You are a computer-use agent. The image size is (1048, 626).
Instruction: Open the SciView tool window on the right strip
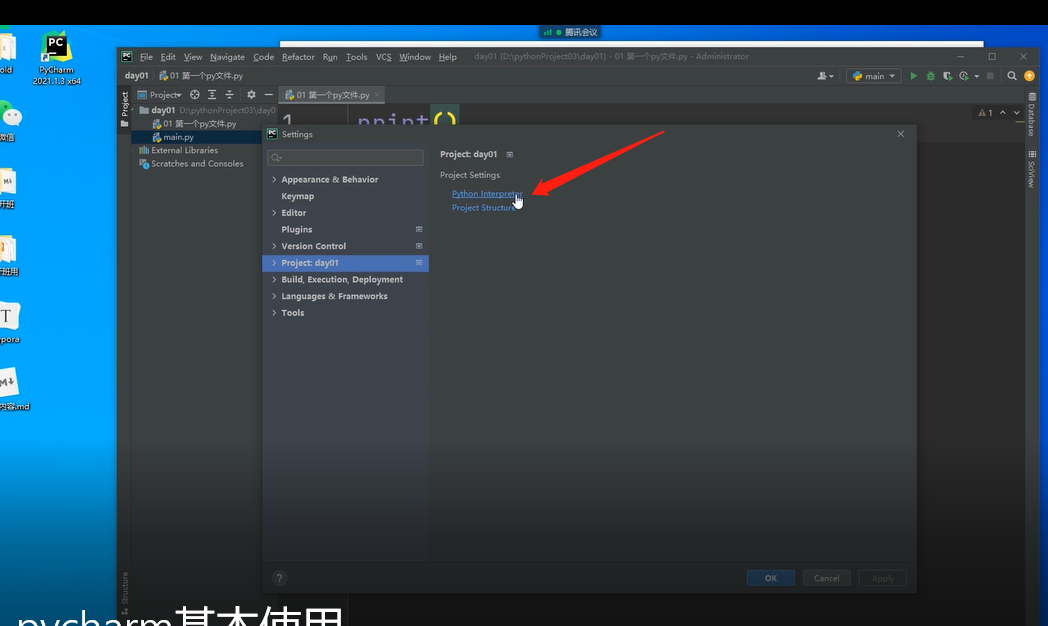pos(1032,170)
